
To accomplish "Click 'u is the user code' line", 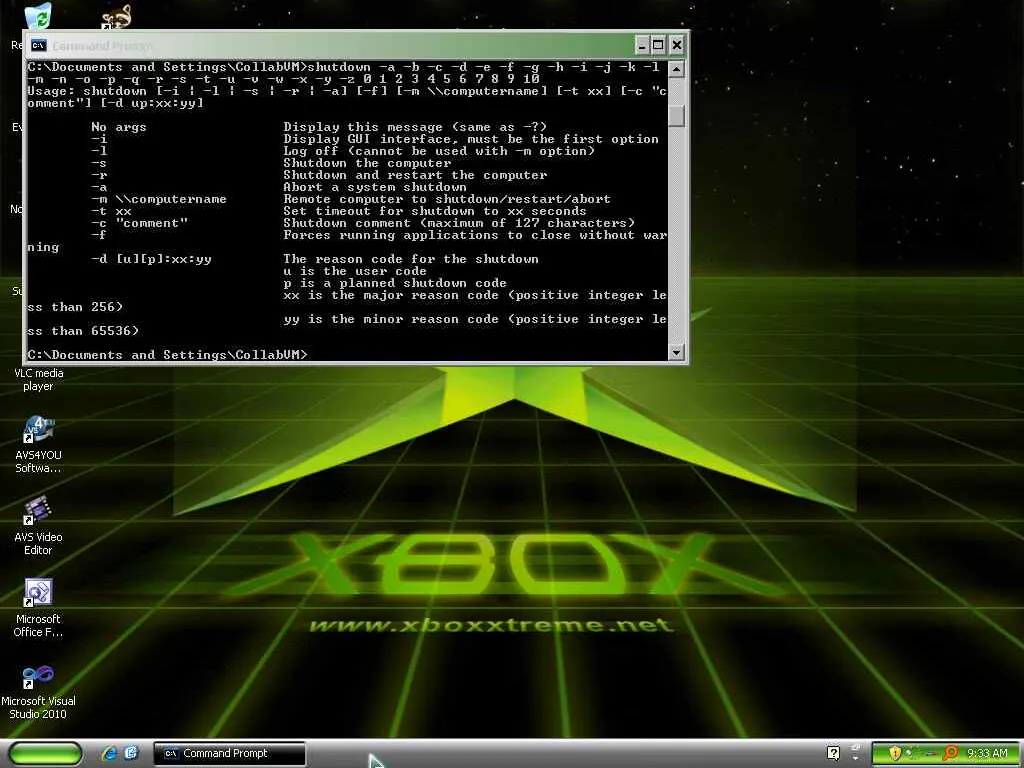I will click(355, 271).
